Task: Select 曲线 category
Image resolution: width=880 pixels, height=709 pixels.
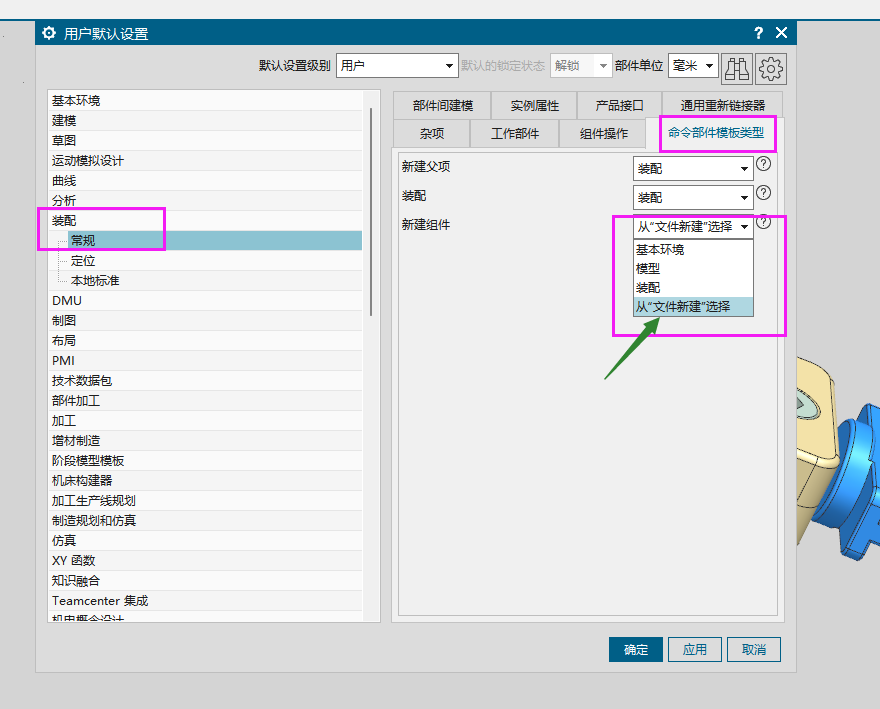Action: [205, 181]
